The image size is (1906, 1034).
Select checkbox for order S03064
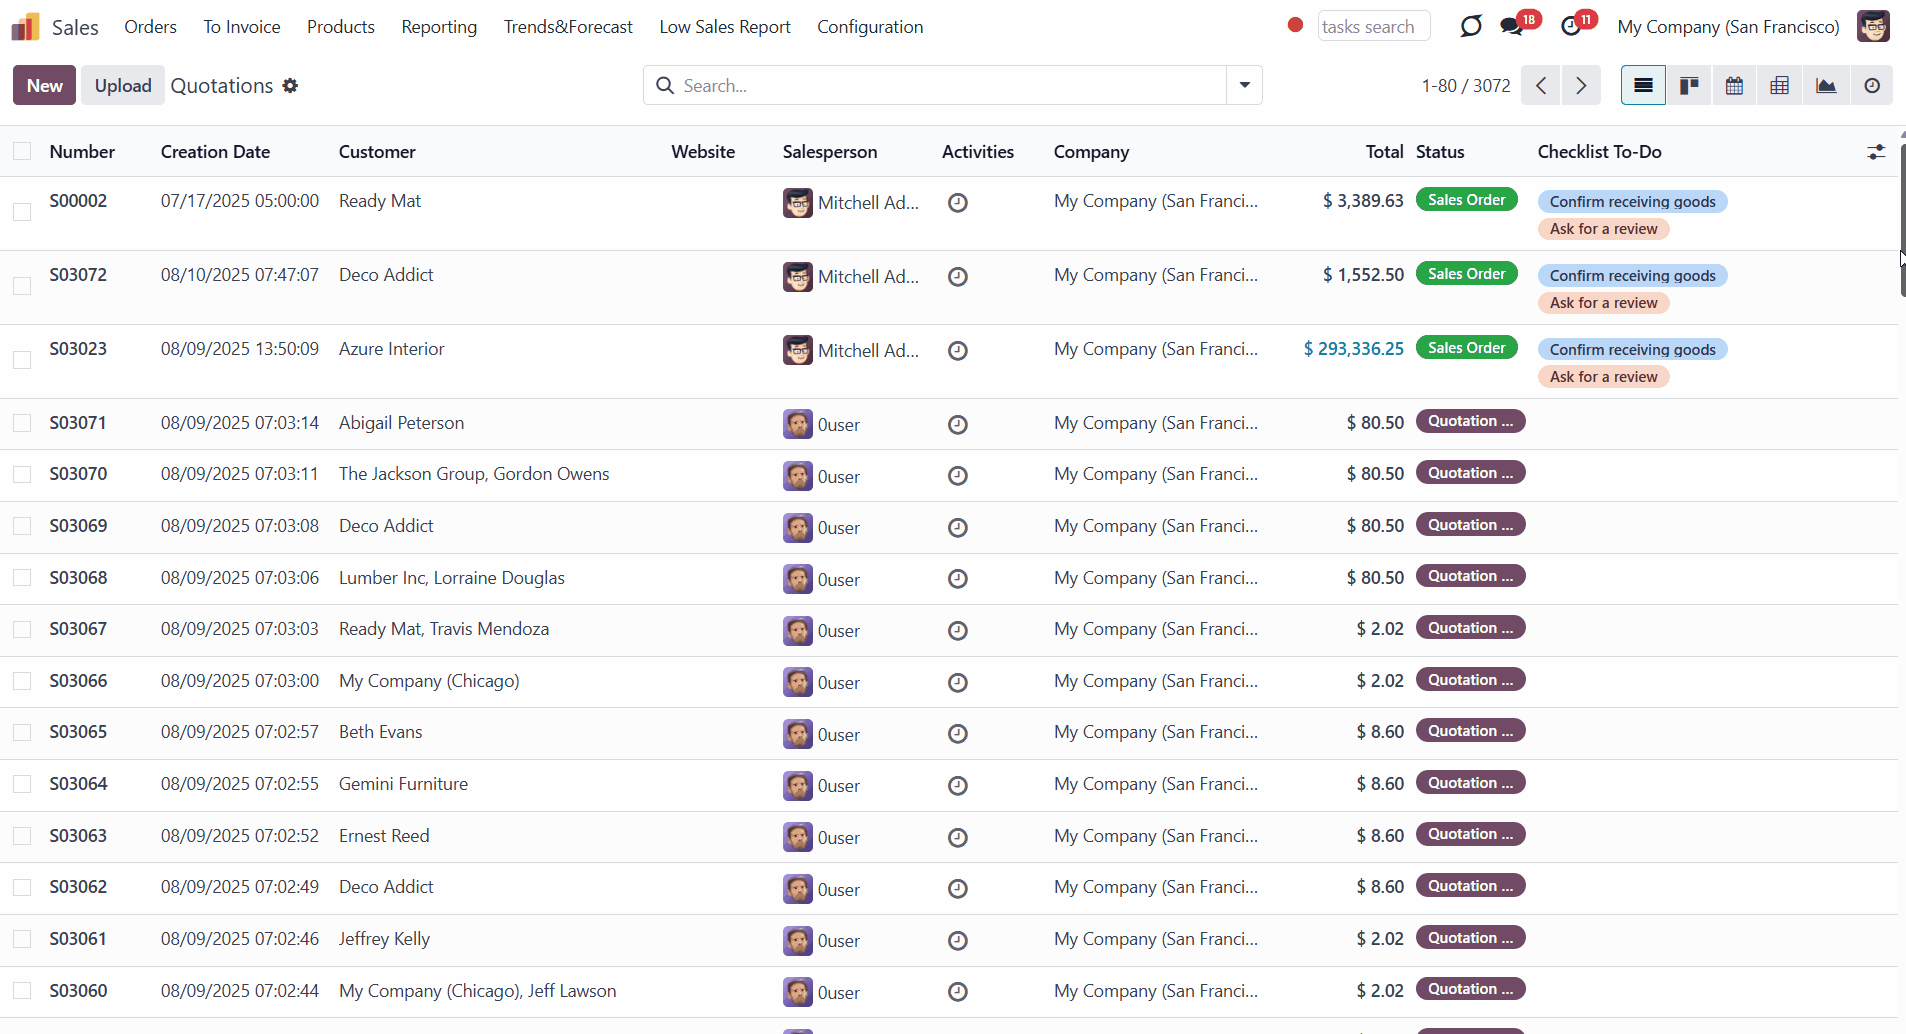click(x=22, y=784)
